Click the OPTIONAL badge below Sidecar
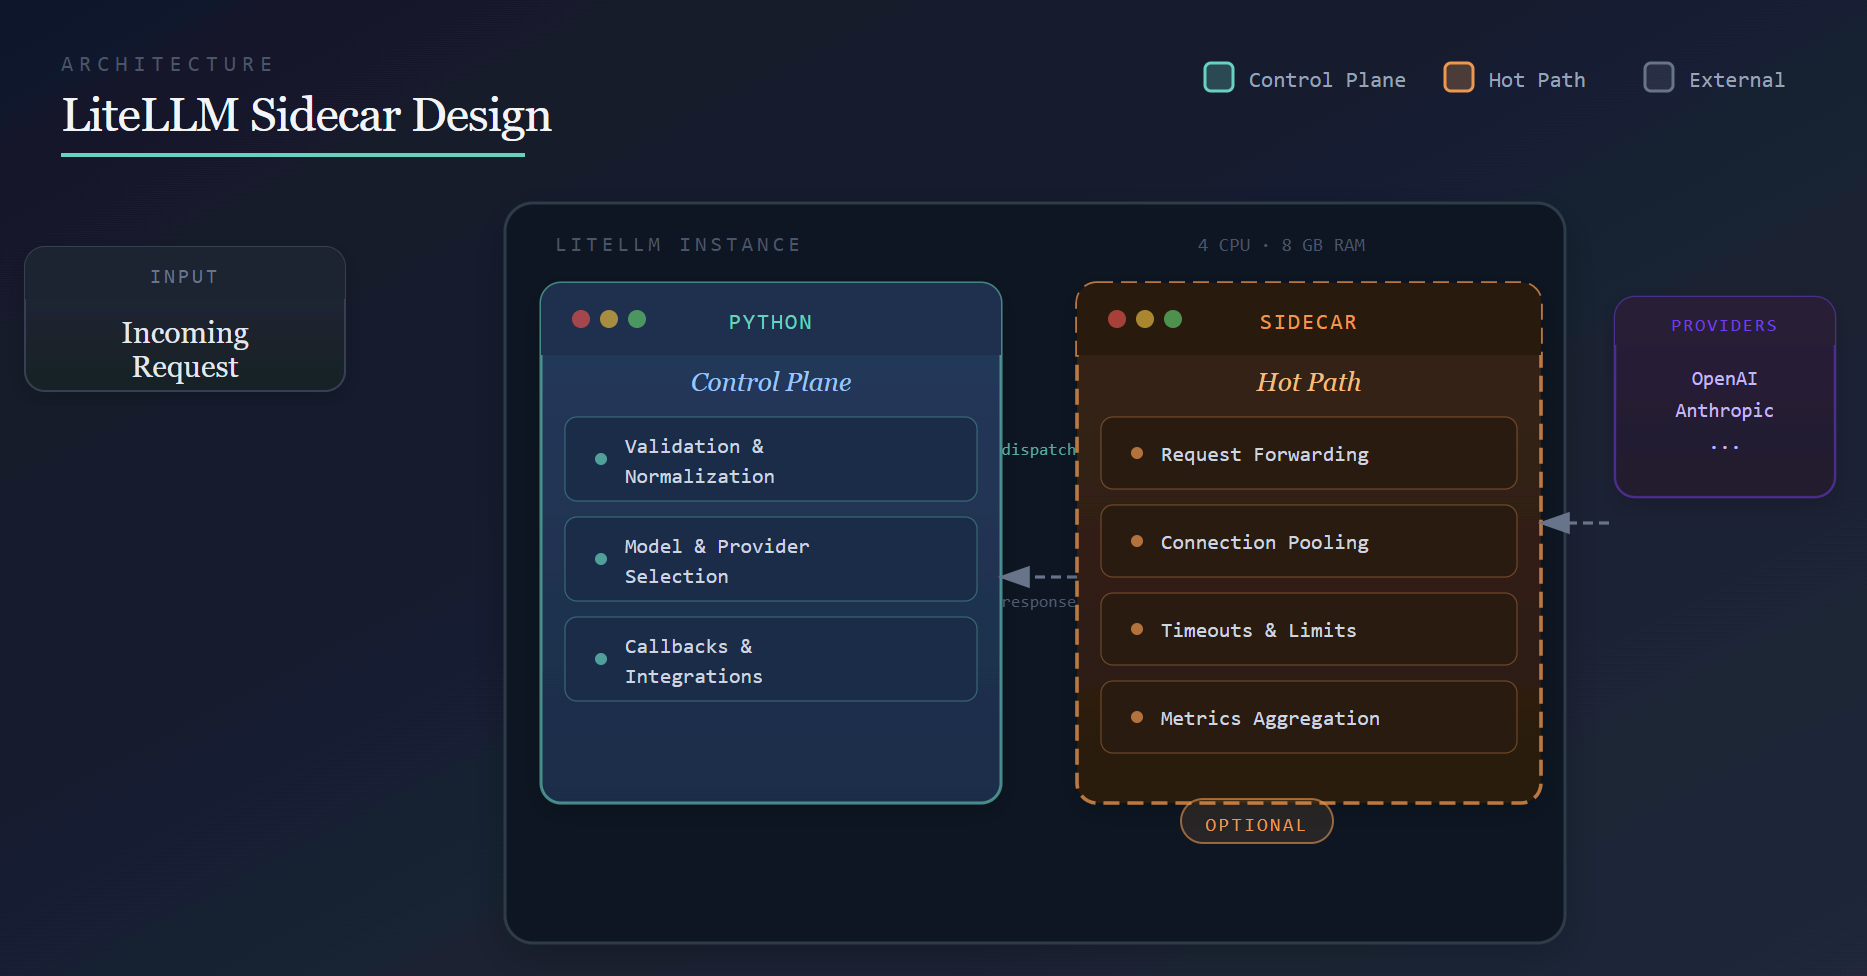Image resolution: width=1867 pixels, height=976 pixels. (x=1256, y=823)
